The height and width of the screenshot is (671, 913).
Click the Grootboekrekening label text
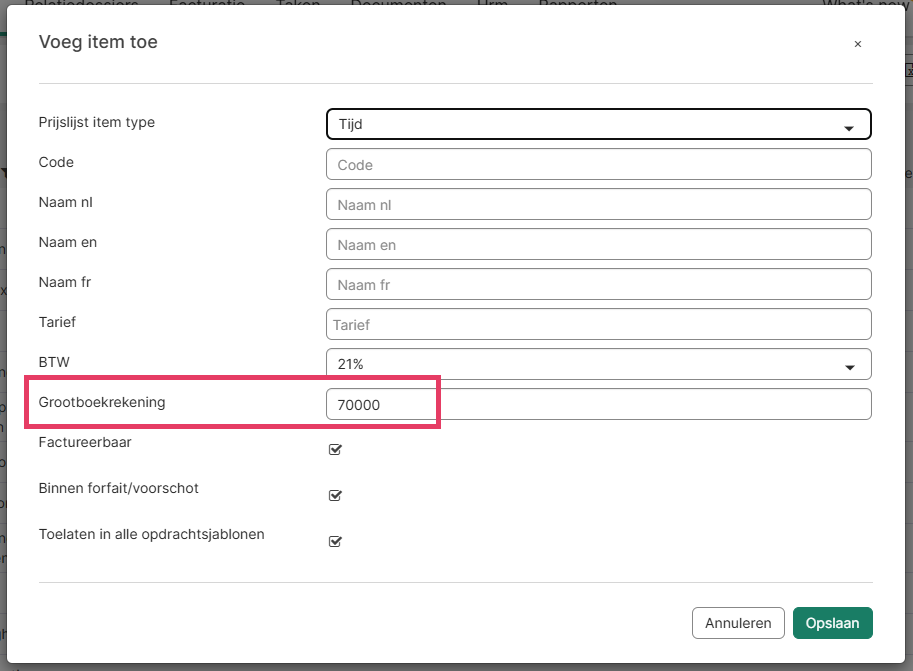102,402
